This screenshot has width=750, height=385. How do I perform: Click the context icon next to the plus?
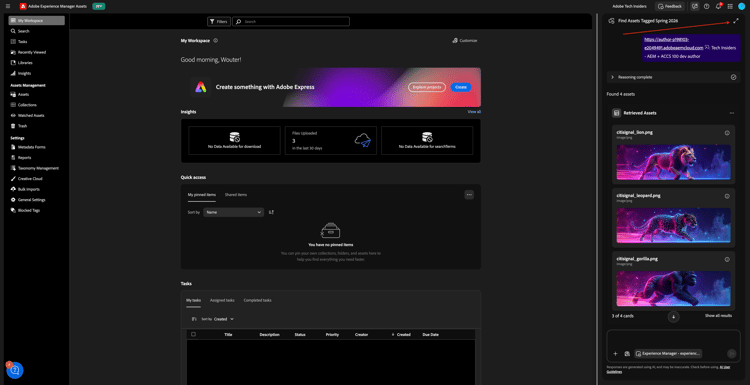627,354
